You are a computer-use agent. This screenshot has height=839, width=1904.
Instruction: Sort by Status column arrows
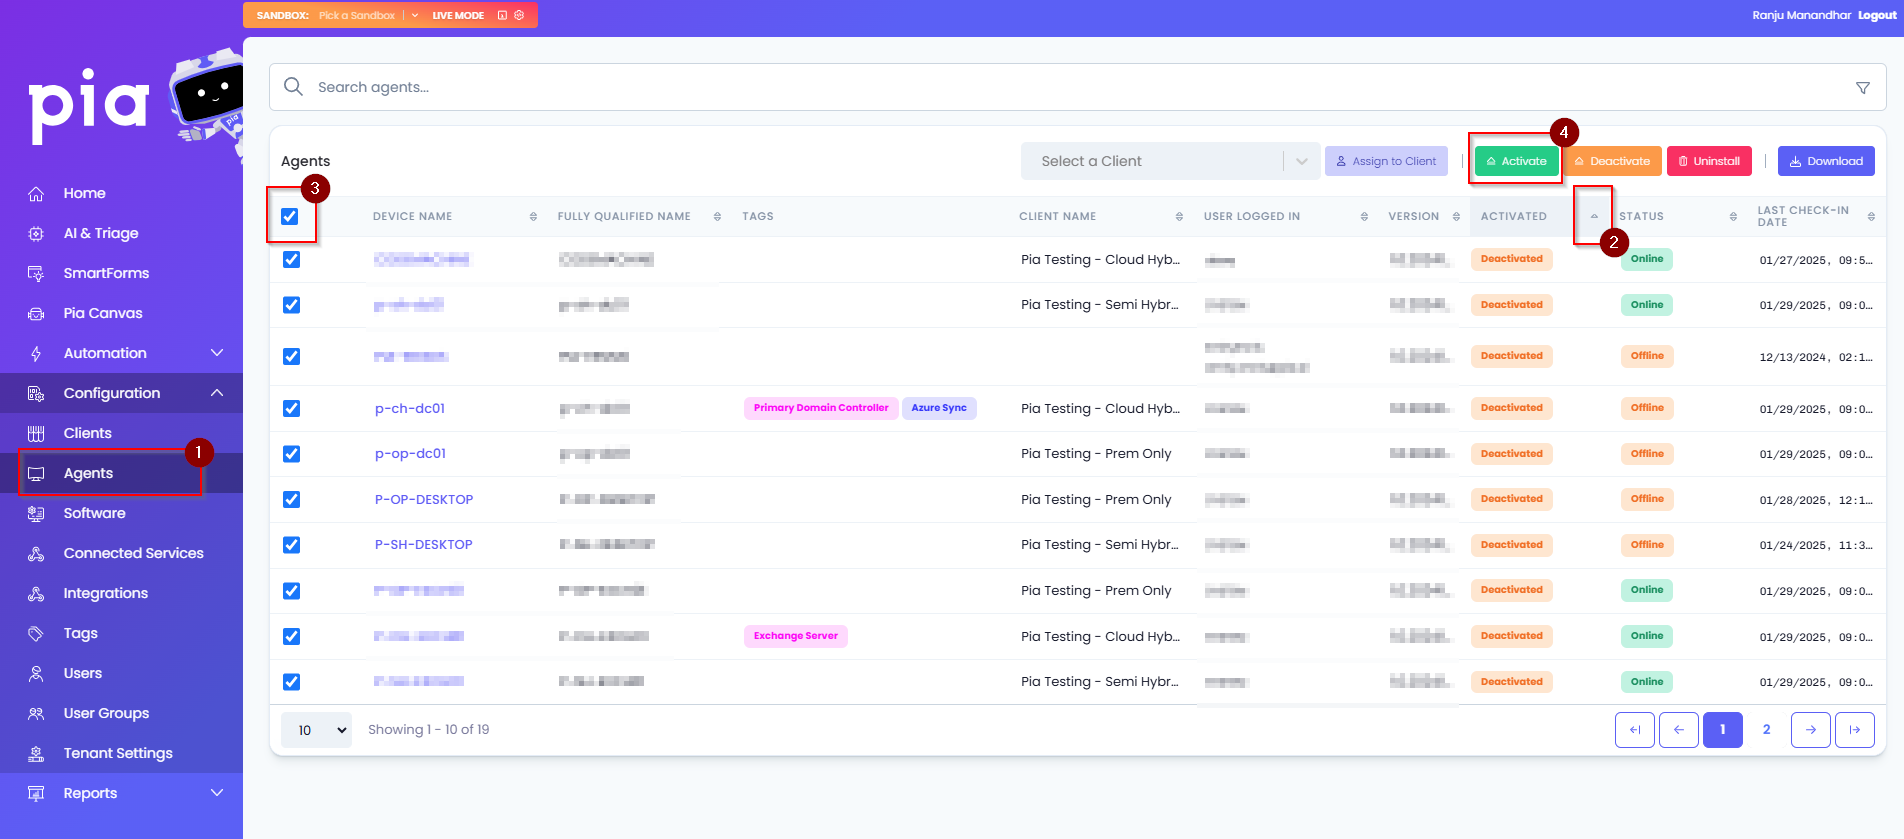coord(1733,217)
